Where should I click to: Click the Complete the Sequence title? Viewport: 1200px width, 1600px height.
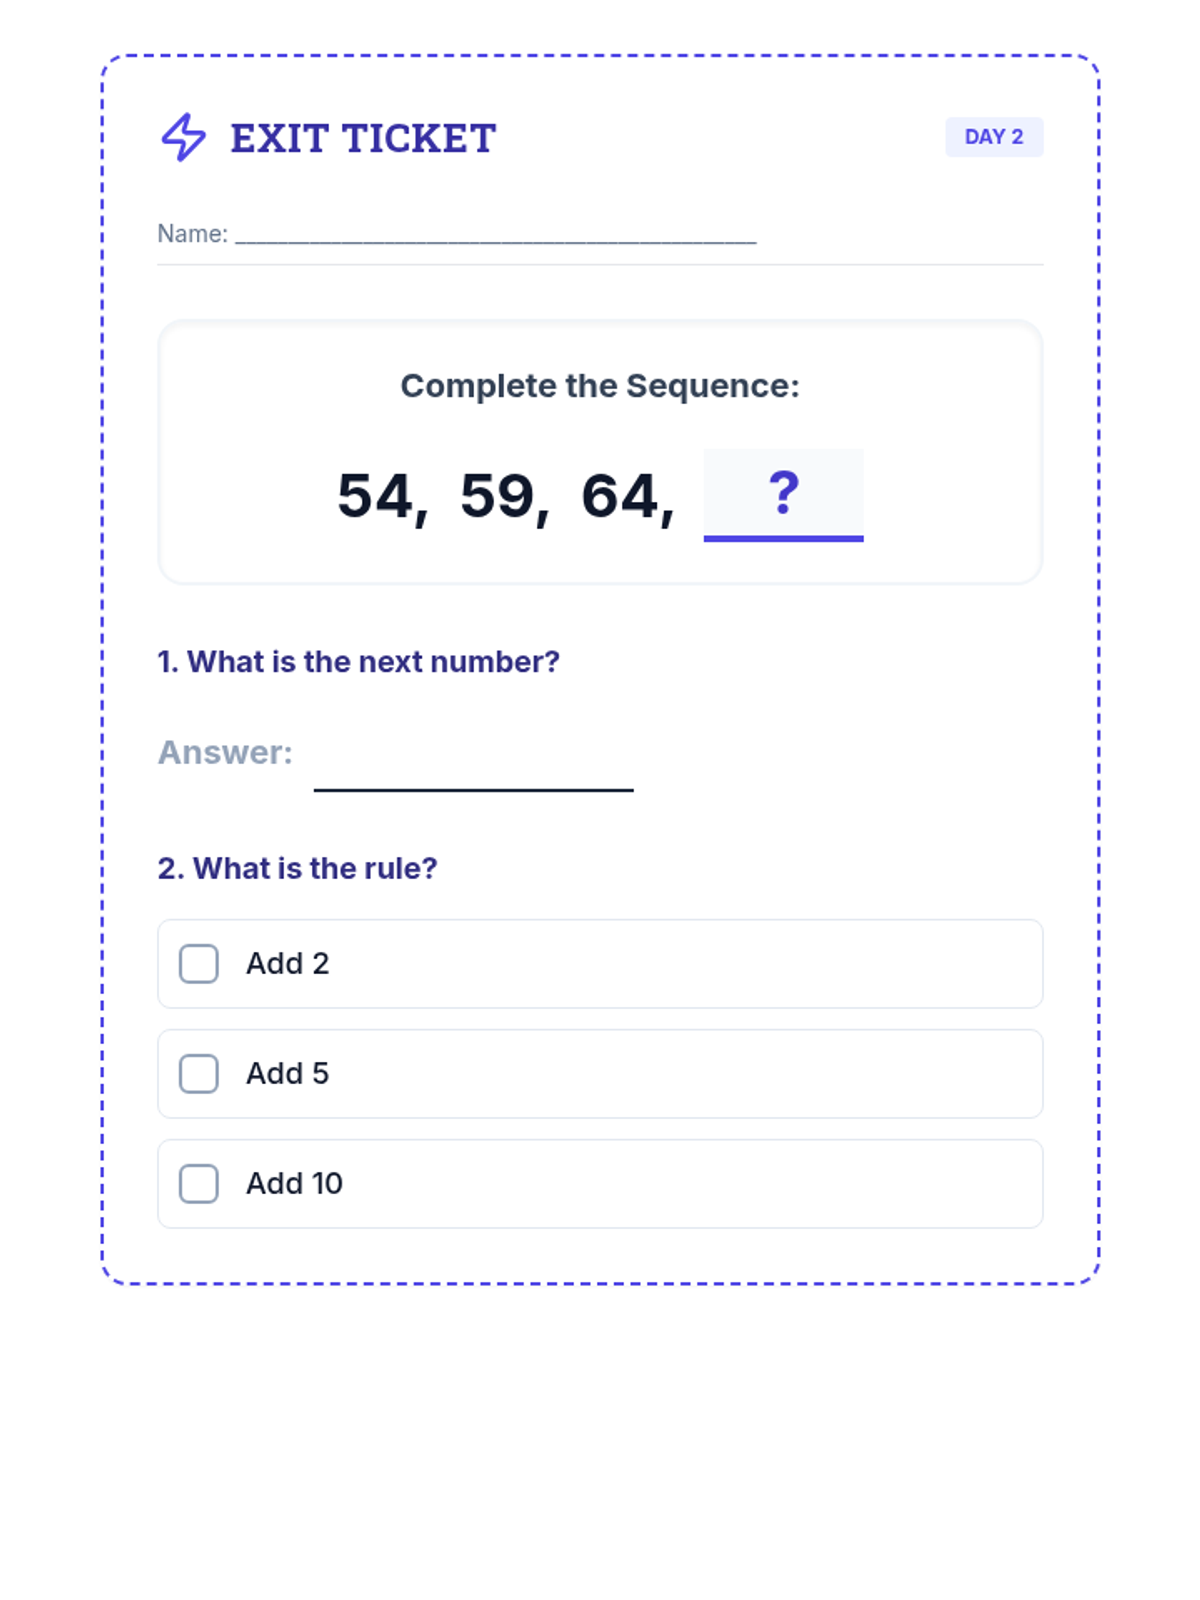pyautogui.click(x=600, y=386)
